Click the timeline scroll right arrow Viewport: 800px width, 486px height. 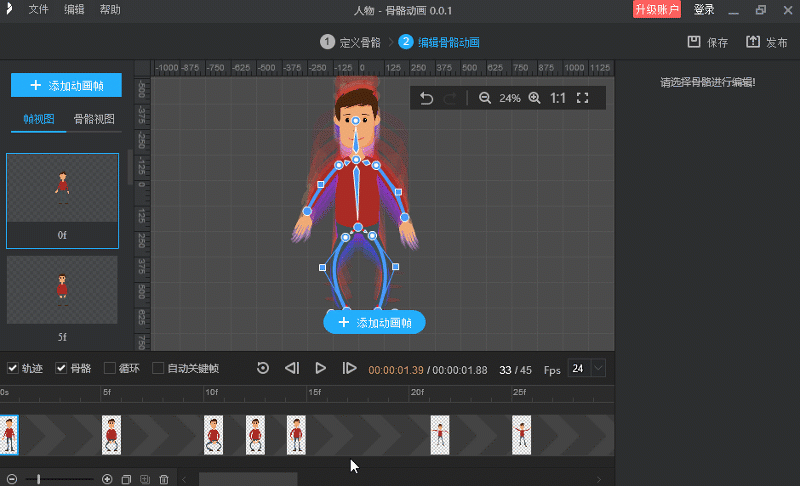tap(599, 479)
